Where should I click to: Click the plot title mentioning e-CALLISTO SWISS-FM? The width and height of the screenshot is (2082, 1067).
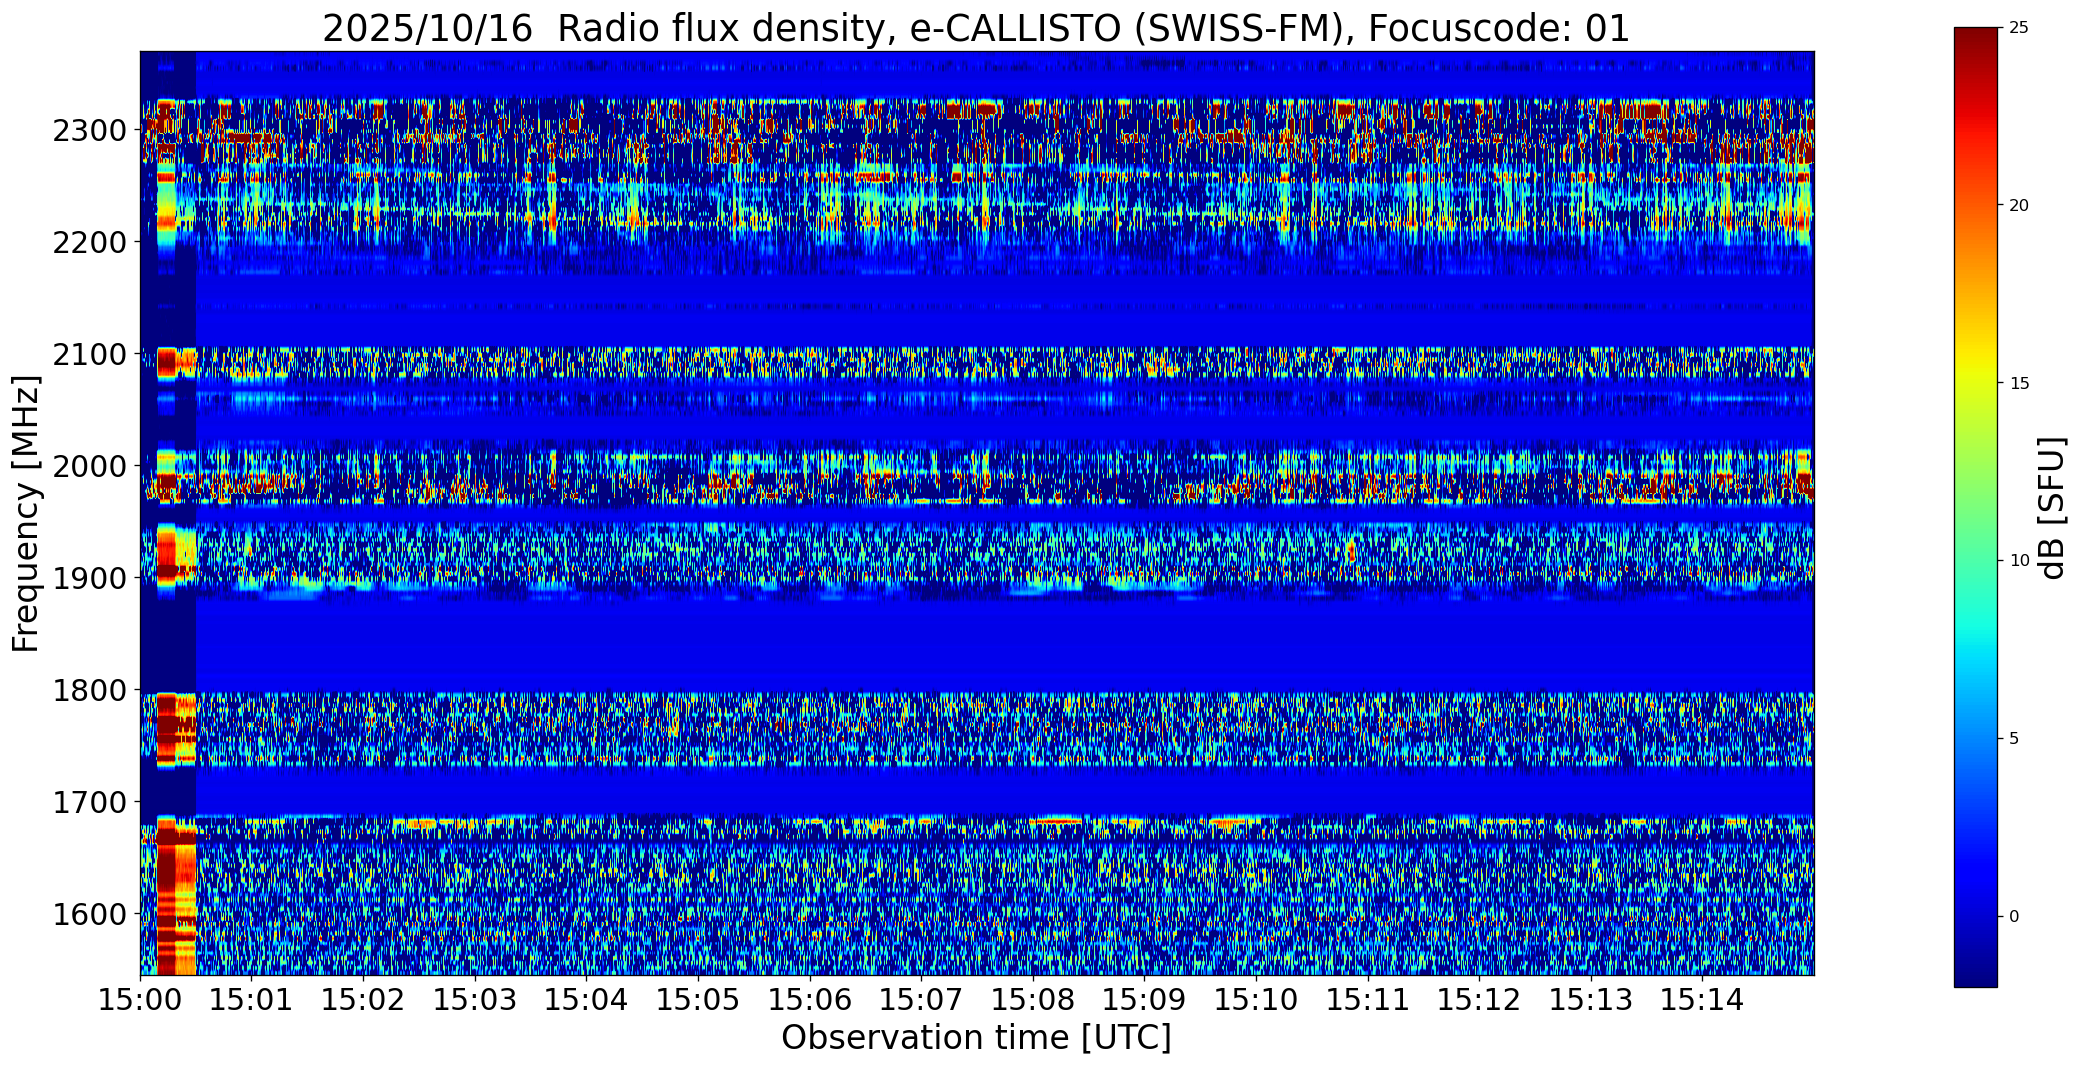pos(976,28)
